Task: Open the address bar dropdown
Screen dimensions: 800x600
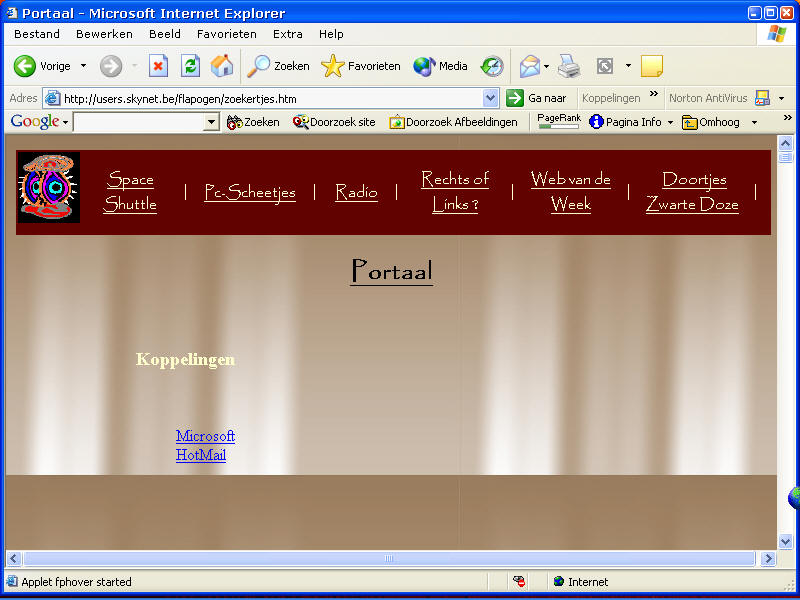Action: 490,98
